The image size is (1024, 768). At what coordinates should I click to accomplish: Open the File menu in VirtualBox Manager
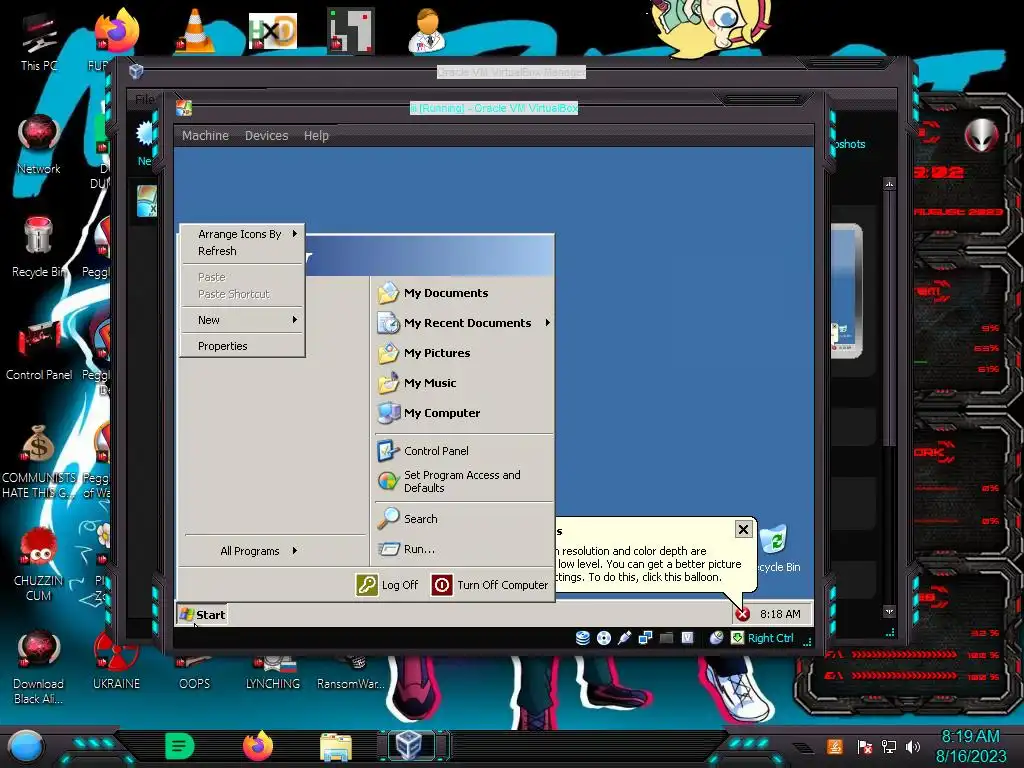pos(145,99)
